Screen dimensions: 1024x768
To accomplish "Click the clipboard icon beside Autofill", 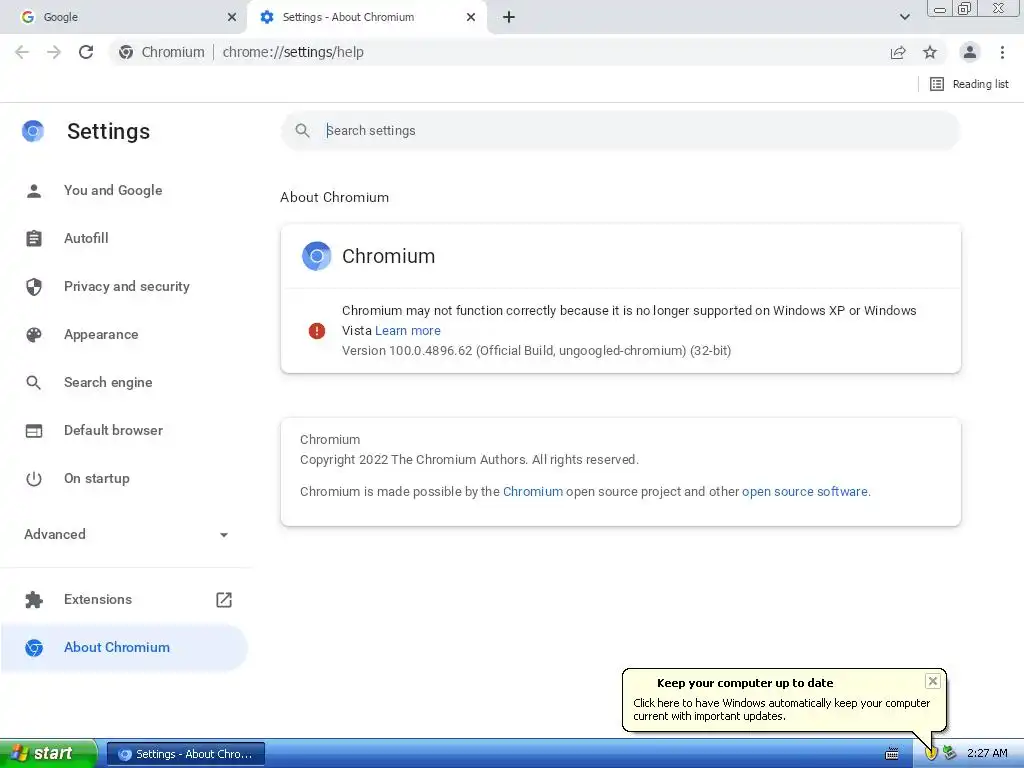I will (34, 238).
